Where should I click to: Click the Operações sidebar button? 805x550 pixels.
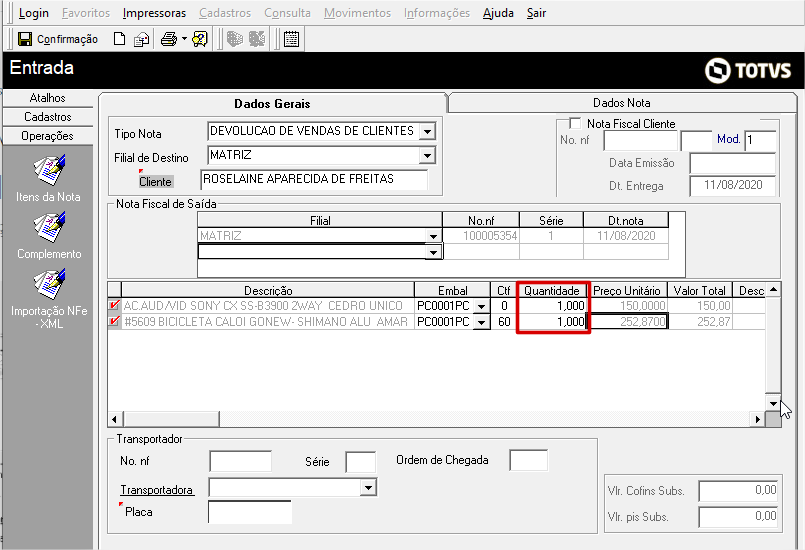coord(48,136)
